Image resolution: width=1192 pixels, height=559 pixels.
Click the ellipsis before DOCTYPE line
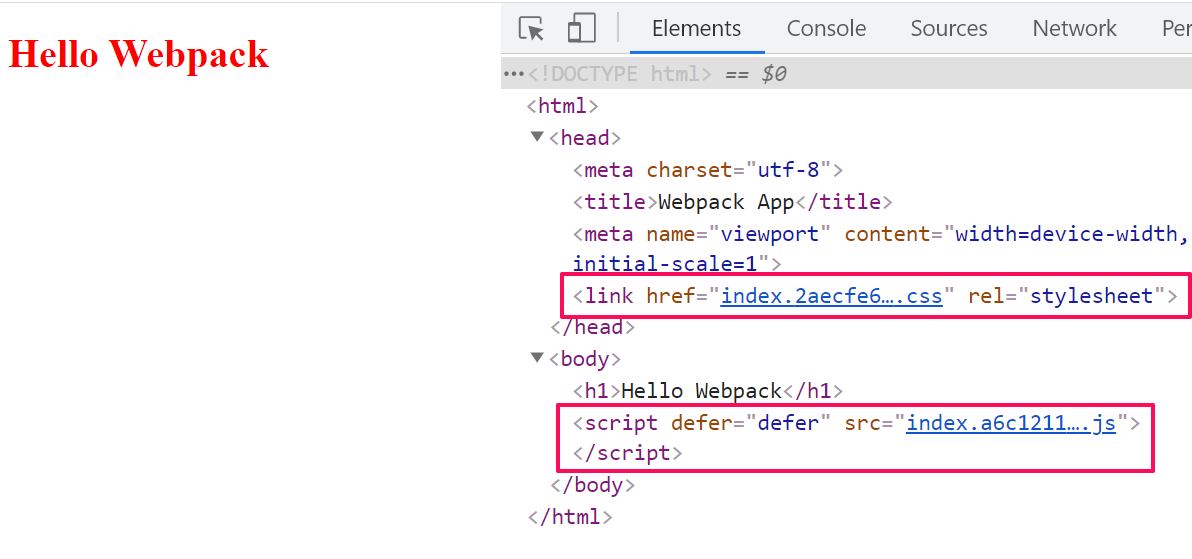click(514, 75)
